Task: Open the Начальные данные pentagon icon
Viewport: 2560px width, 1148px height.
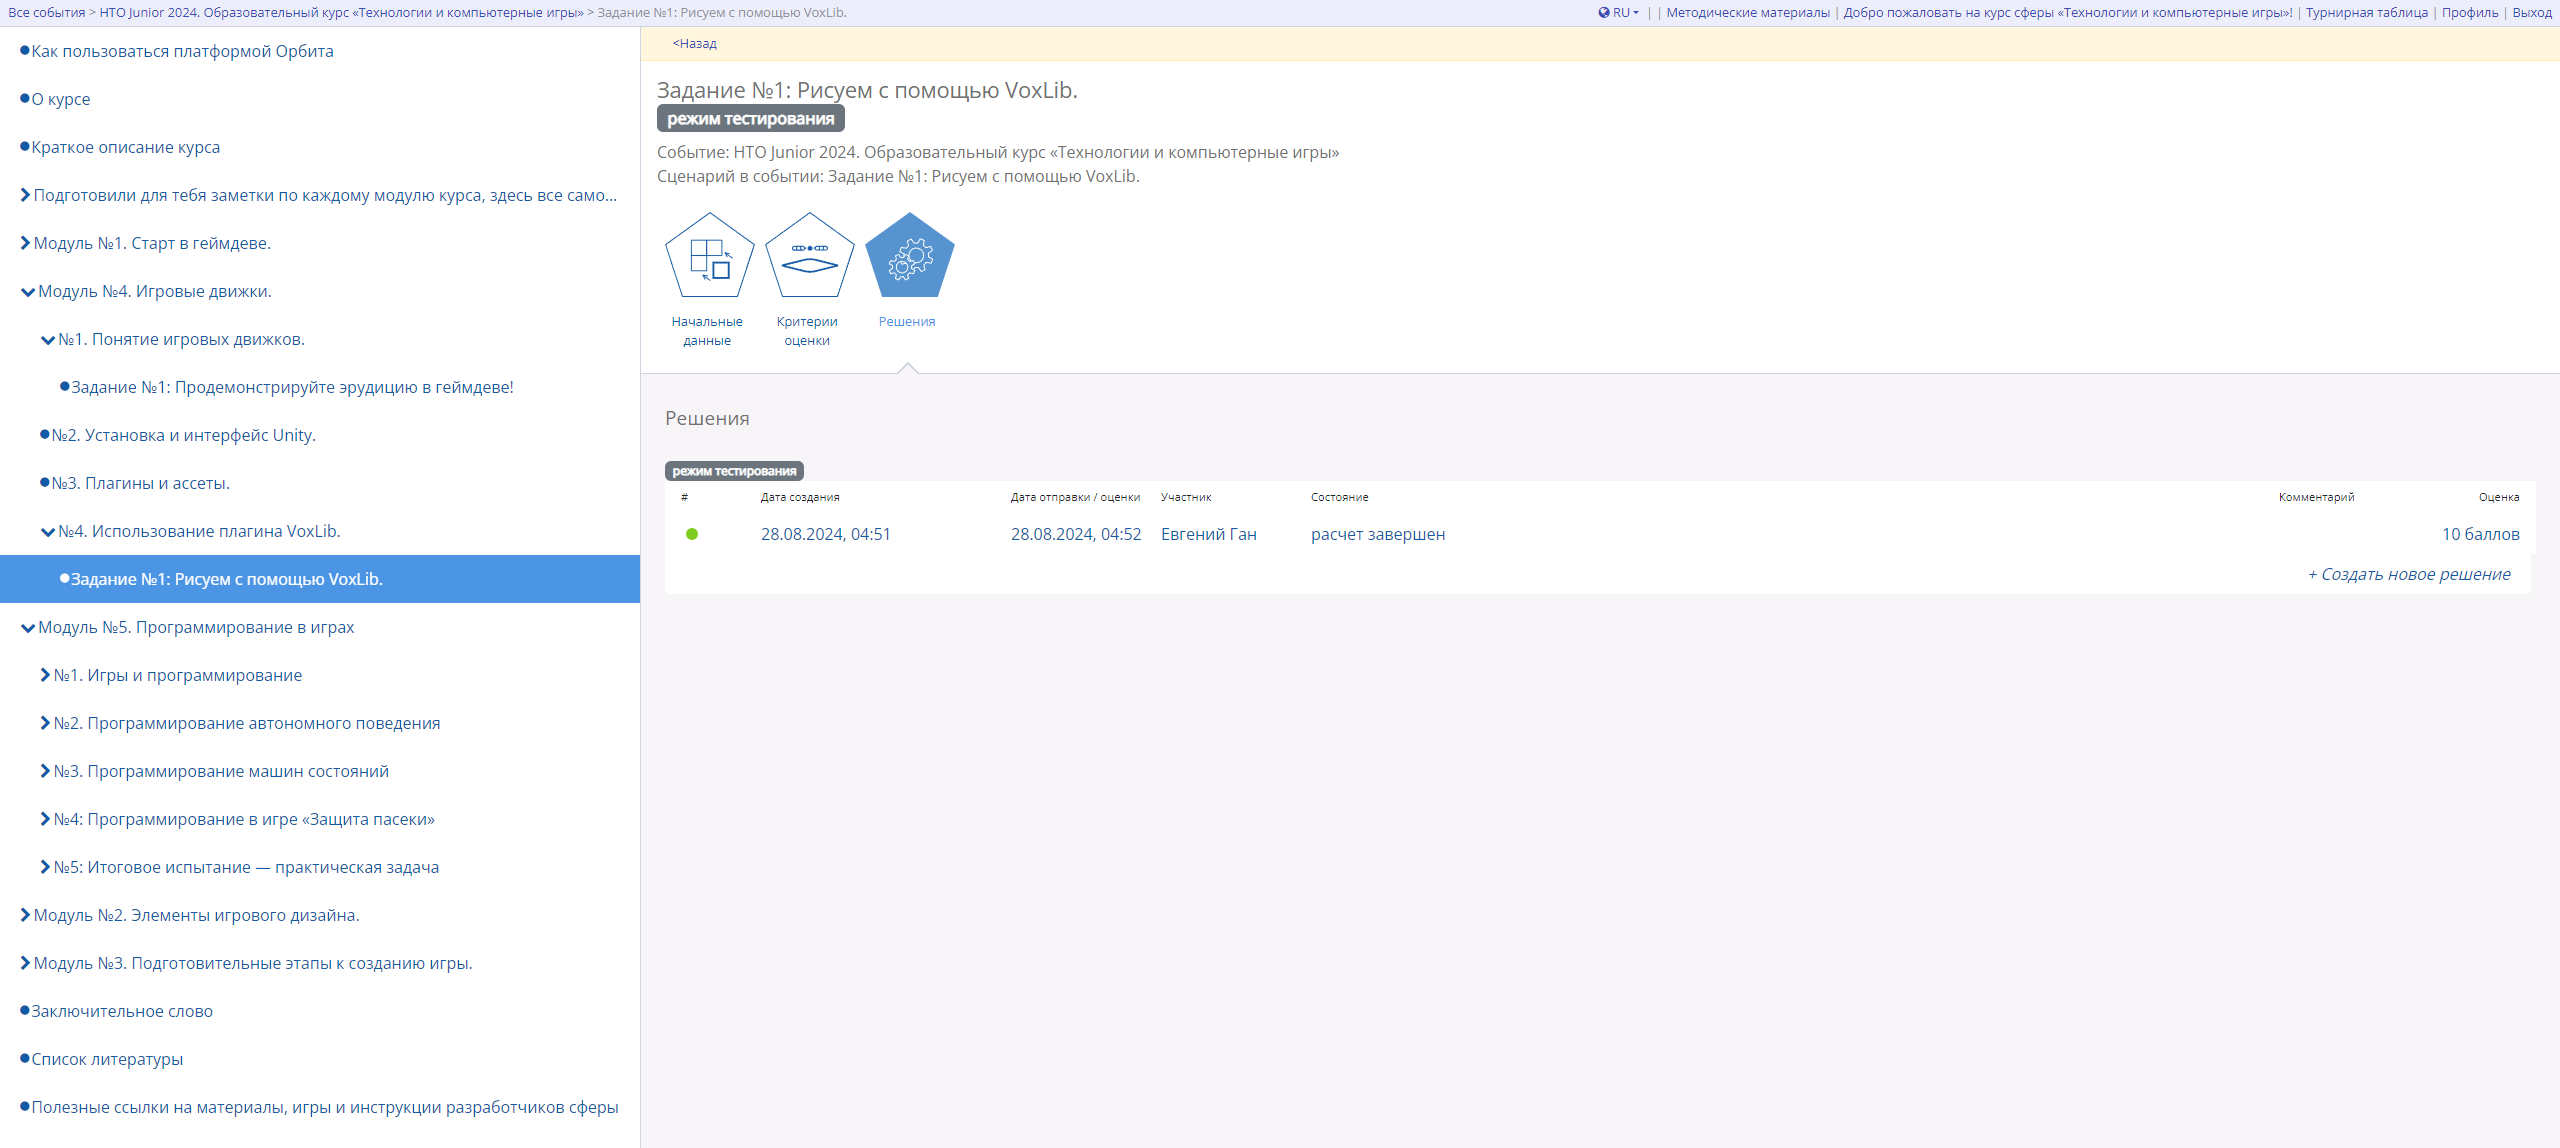Action: click(x=709, y=257)
